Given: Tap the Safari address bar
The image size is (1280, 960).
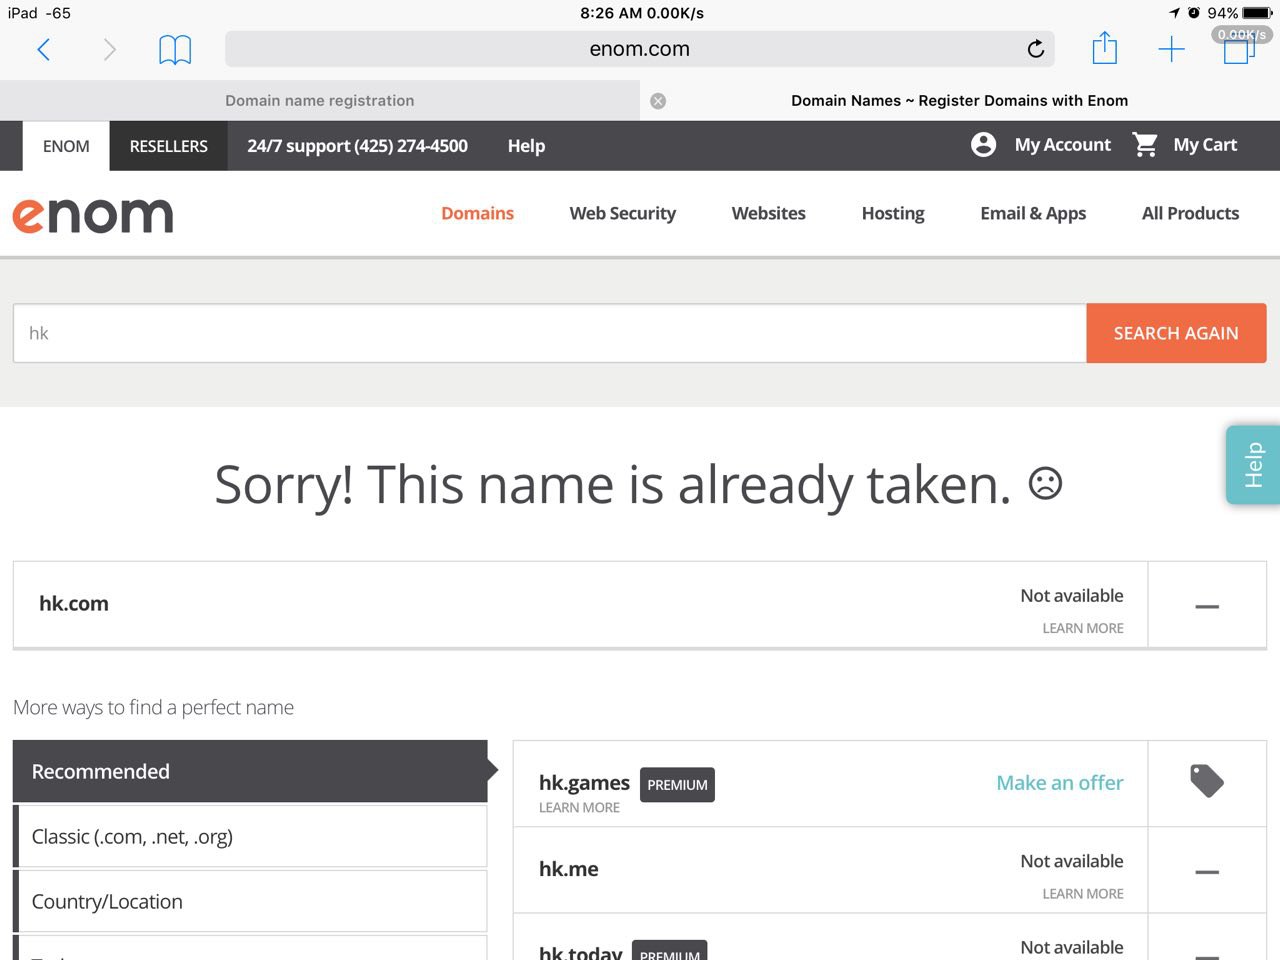Looking at the screenshot, I should pos(640,49).
